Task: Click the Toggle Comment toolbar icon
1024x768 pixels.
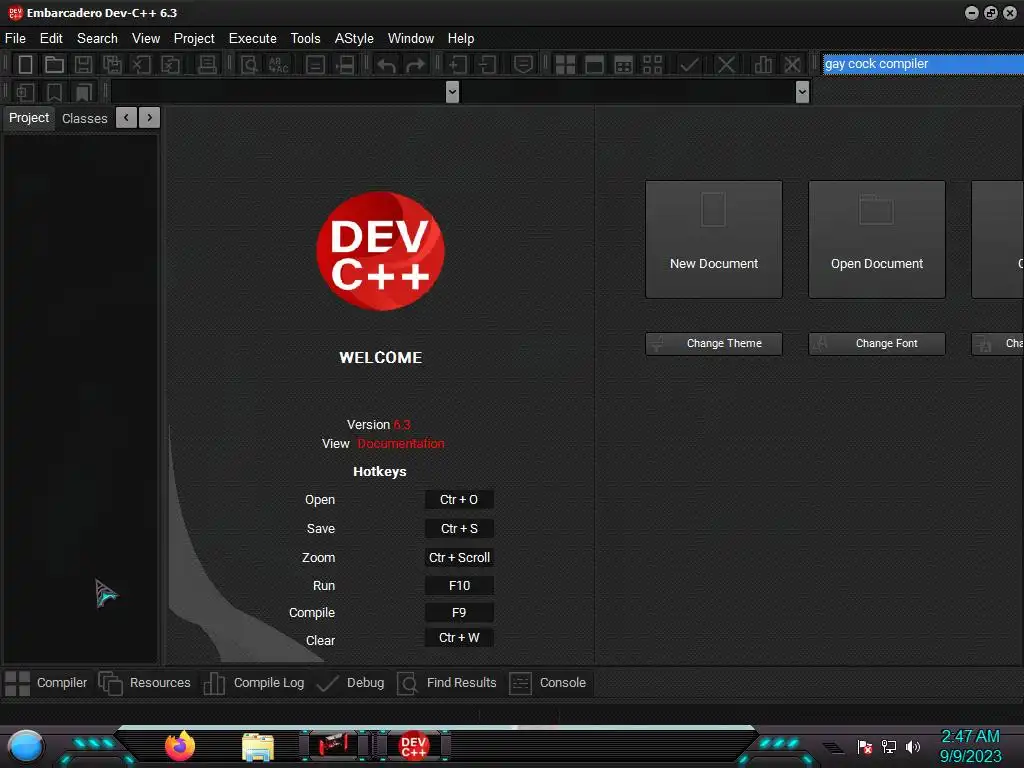Action: tap(523, 64)
